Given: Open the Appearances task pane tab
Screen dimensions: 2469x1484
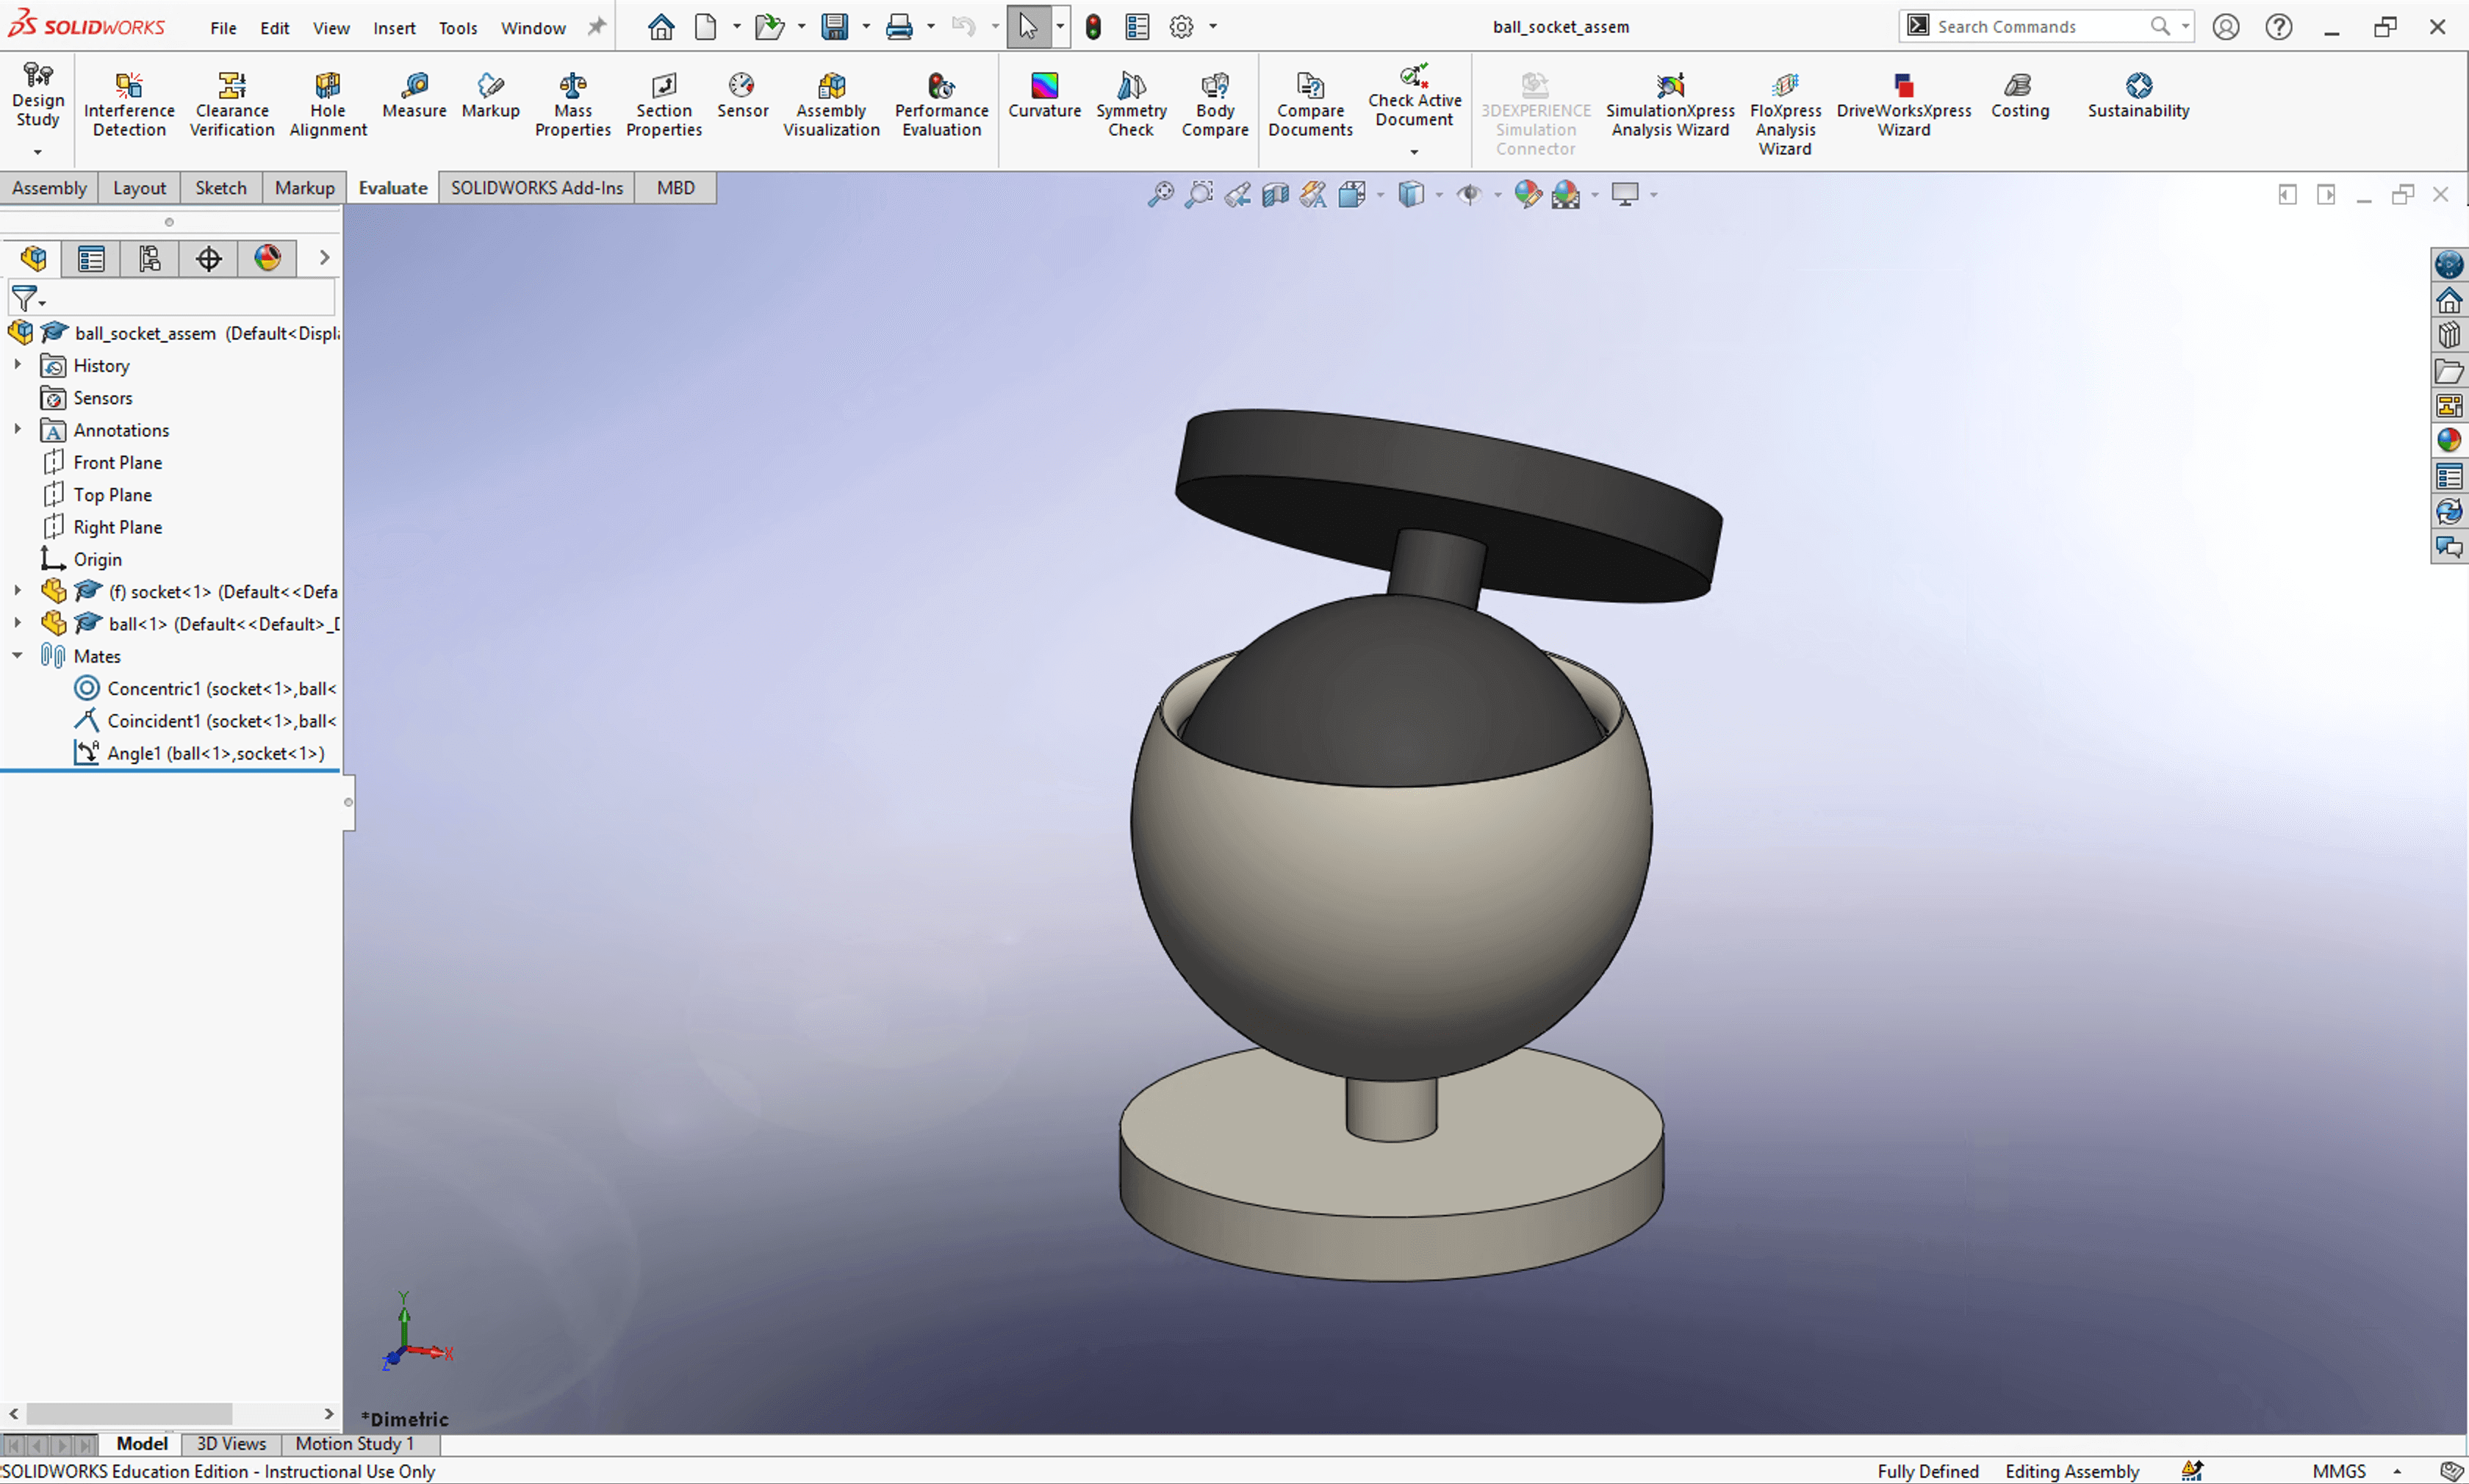Looking at the screenshot, I should point(2448,440).
